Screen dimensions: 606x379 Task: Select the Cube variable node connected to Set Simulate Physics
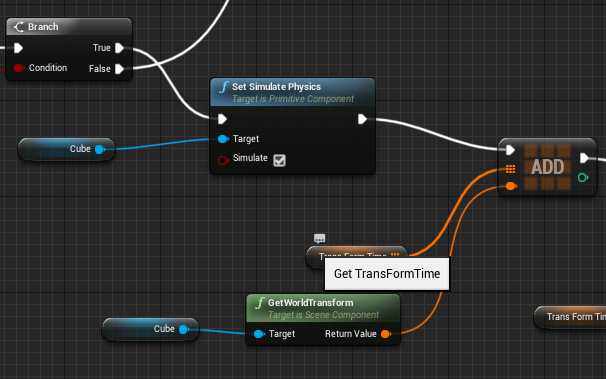click(66, 150)
